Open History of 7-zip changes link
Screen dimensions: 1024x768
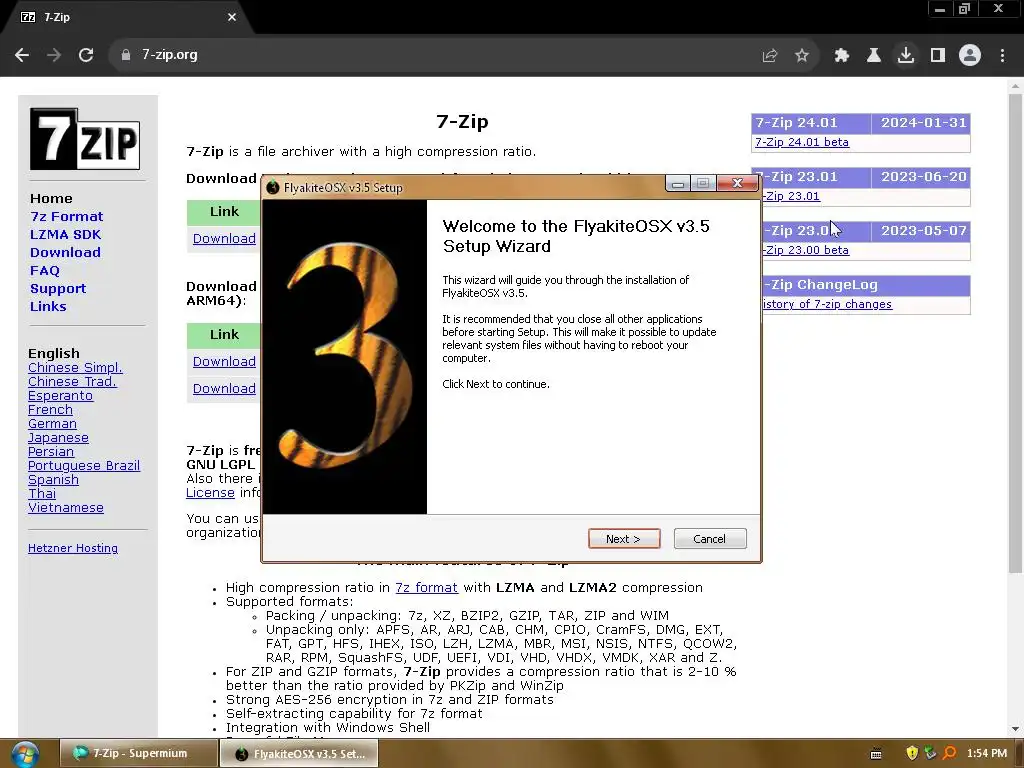point(827,304)
